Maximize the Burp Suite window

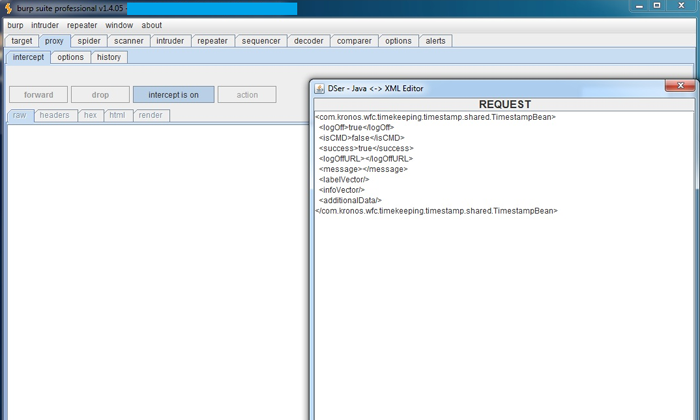tap(657, 6)
